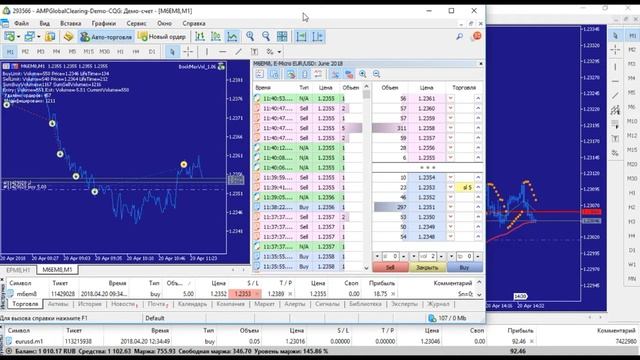Screen dimensions: 640x360
Task: Select the M1 timeframe
Action: coord(10,52)
